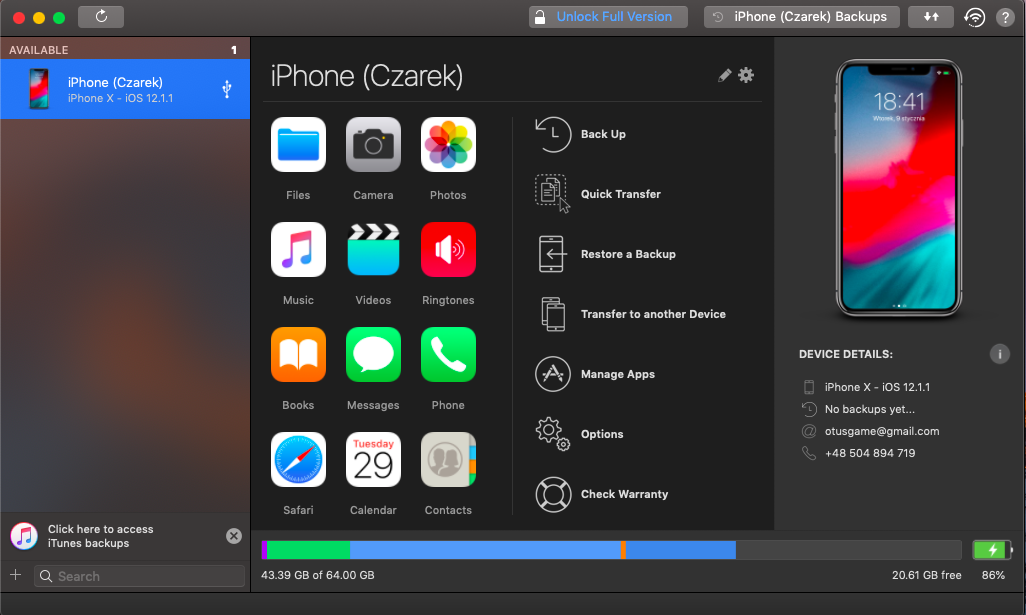1026x615 pixels.
Task: View Ringtones stored on device
Action: click(447, 249)
